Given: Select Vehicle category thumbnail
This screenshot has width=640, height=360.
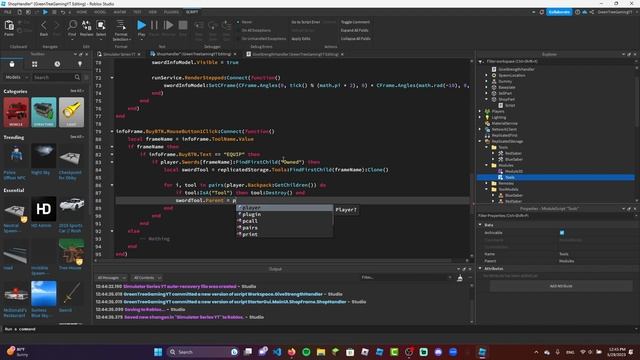Looking at the screenshot, I should click(16, 112).
